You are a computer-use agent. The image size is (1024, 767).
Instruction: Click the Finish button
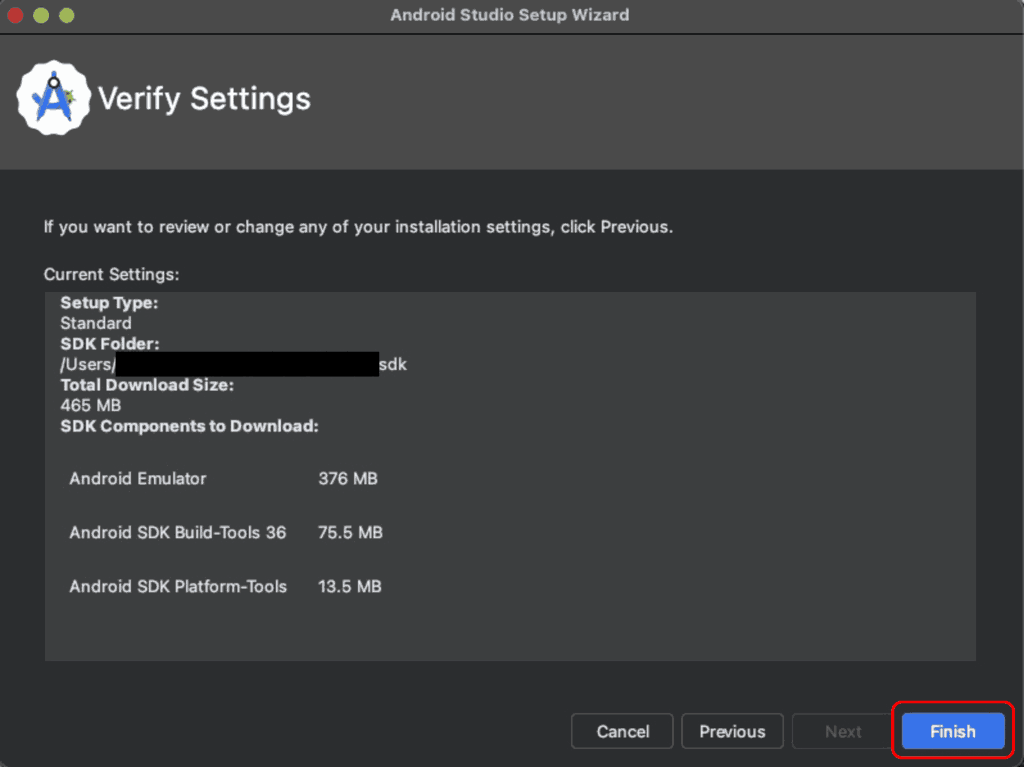[952, 731]
